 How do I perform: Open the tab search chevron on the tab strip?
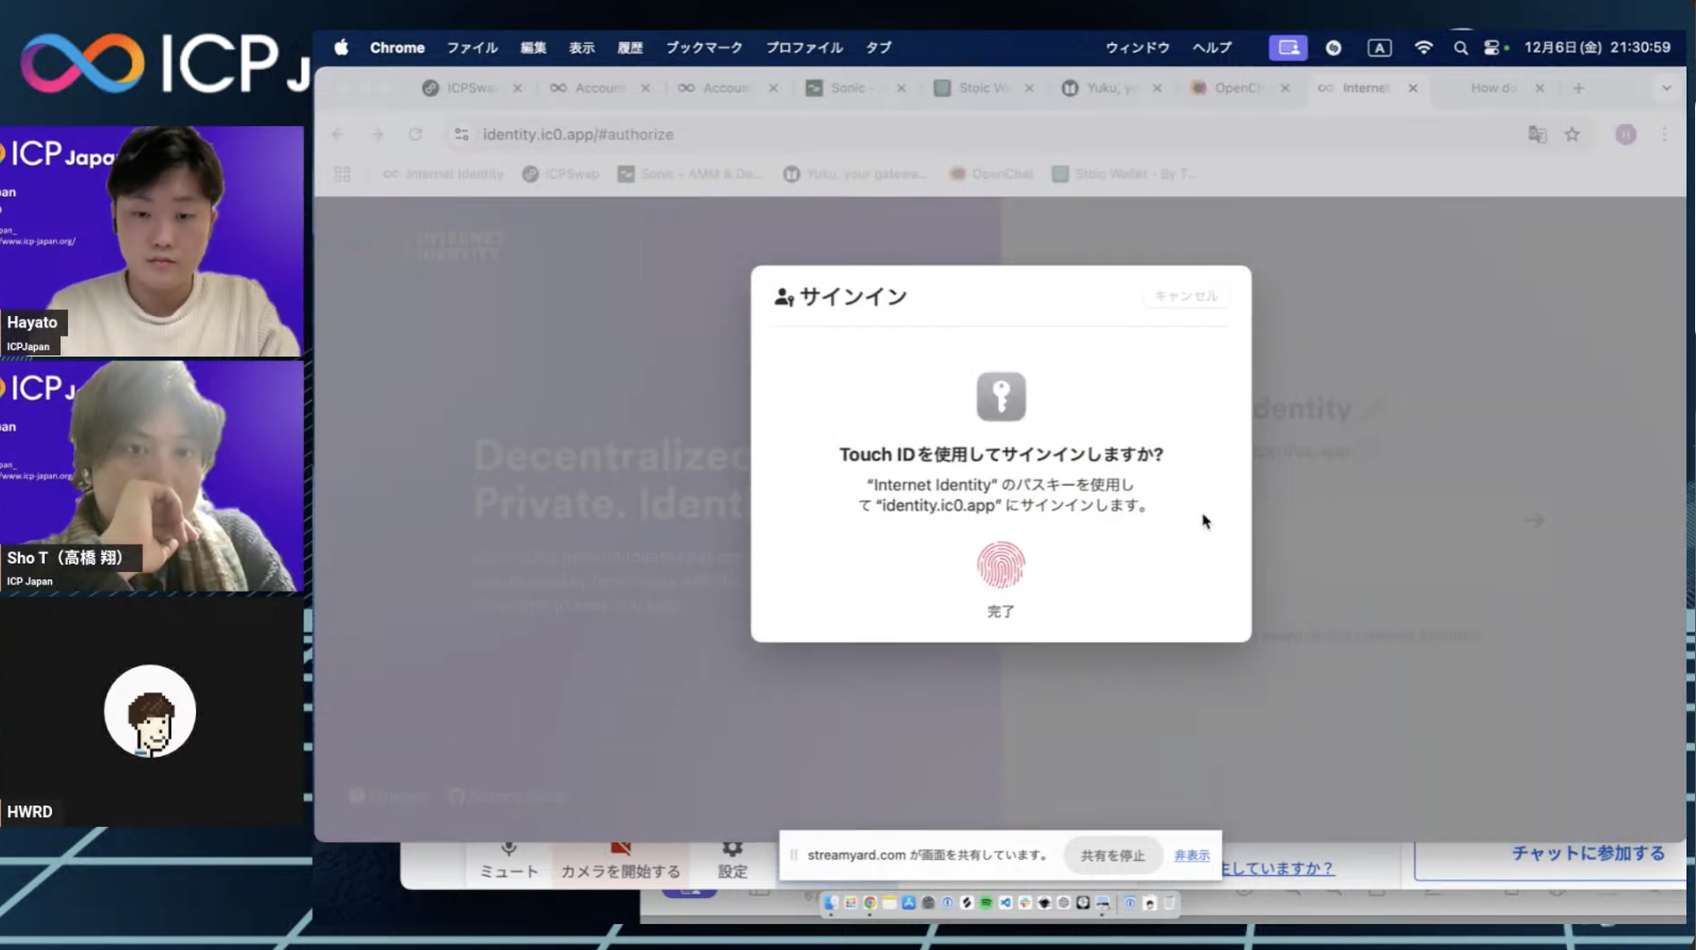point(1665,88)
